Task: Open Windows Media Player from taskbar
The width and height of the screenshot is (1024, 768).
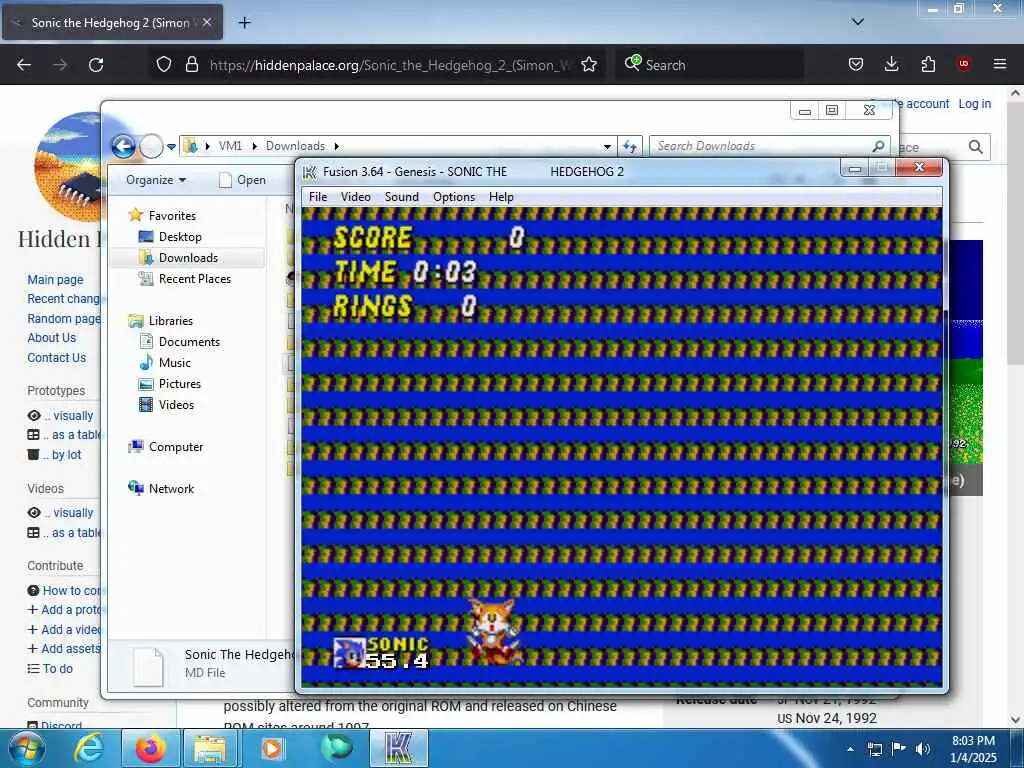Action: [272, 748]
